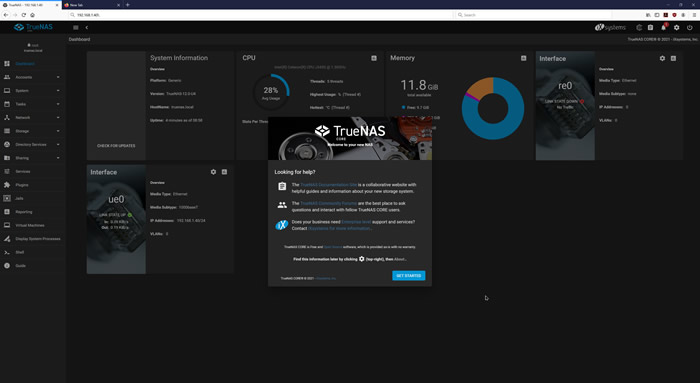The image size is (700, 383).
Task: Open Reporting in the sidebar
Action: point(33,212)
